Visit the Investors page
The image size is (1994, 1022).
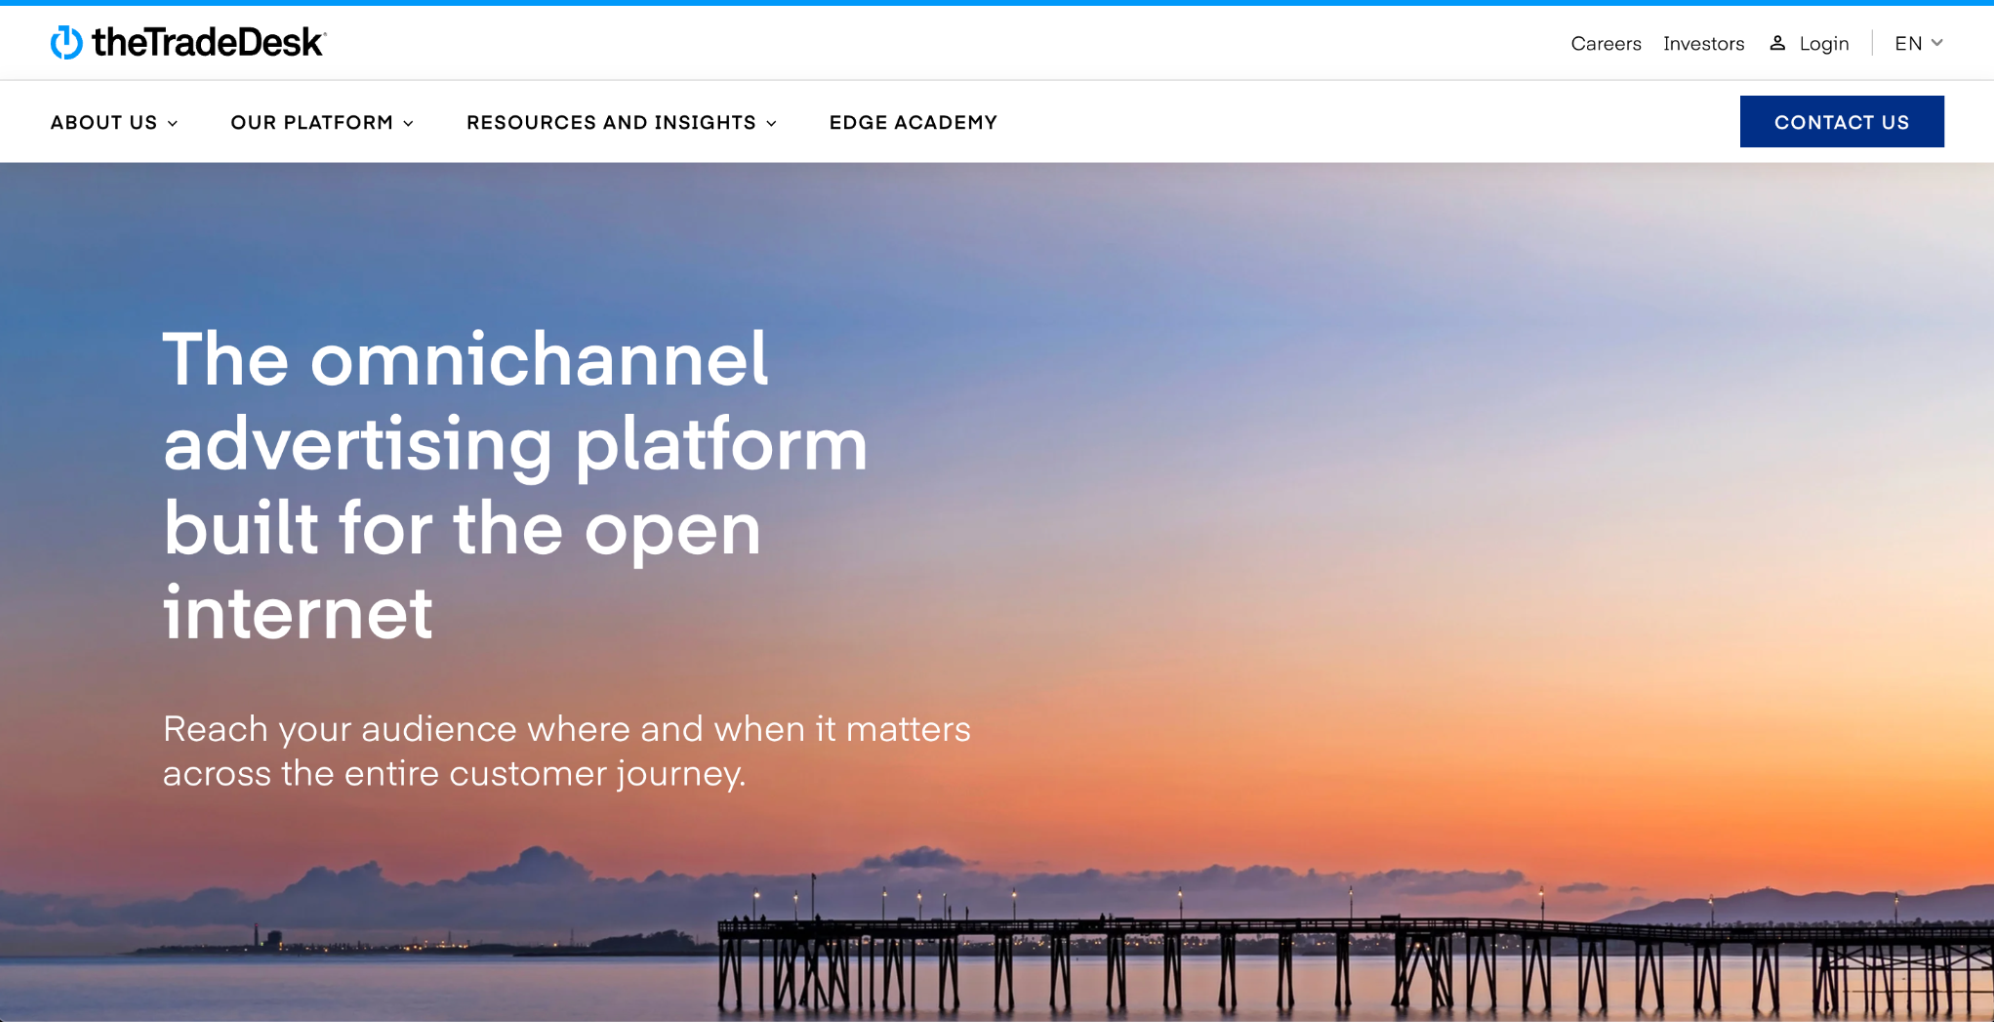tap(1703, 43)
